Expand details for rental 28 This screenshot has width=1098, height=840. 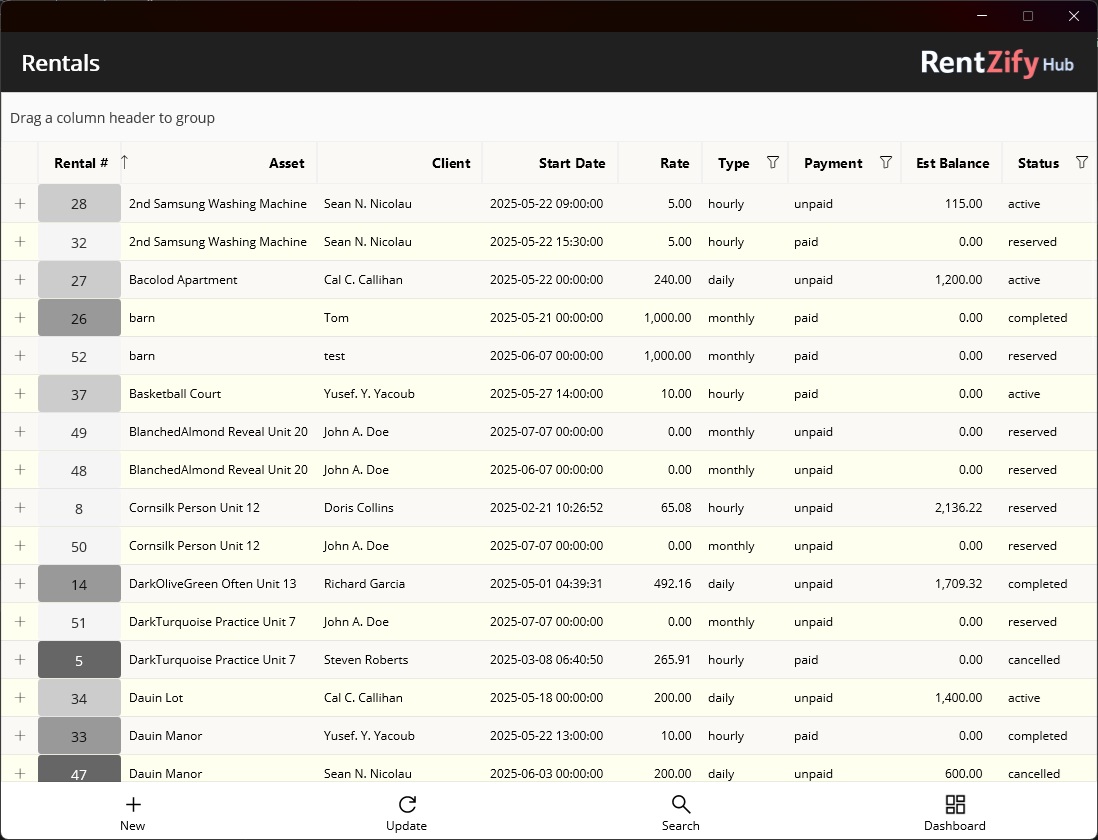coord(19,204)
